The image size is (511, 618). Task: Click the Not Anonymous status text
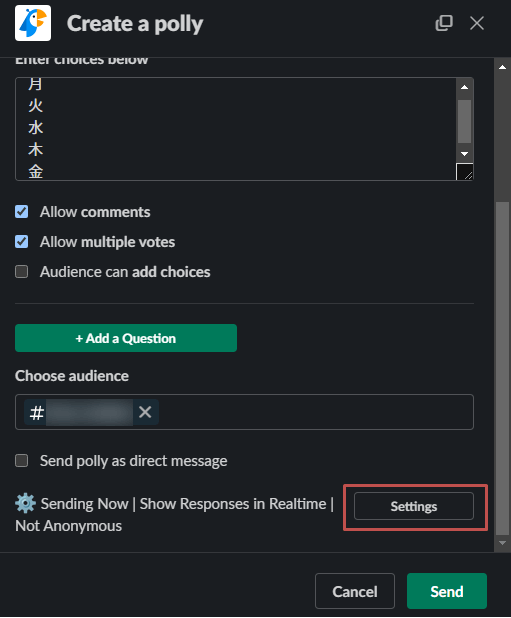click(69, 526)
